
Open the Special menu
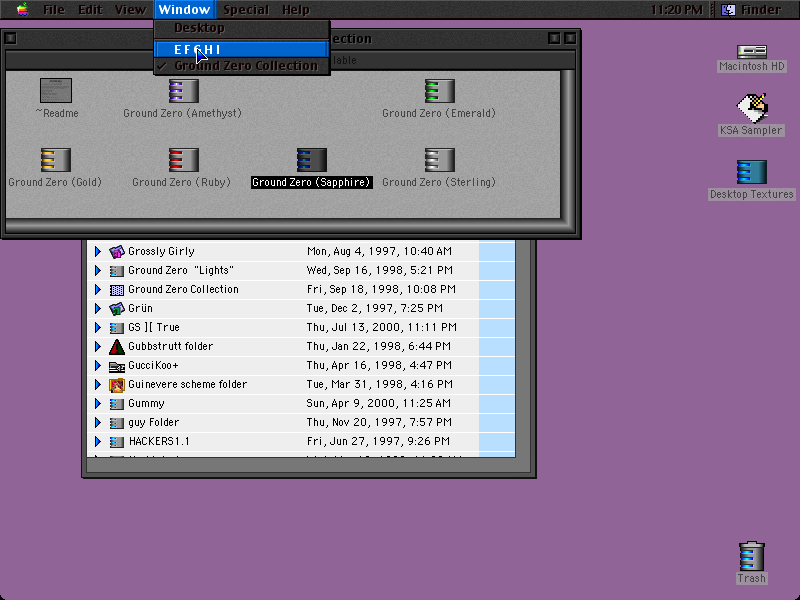(246, 10)
